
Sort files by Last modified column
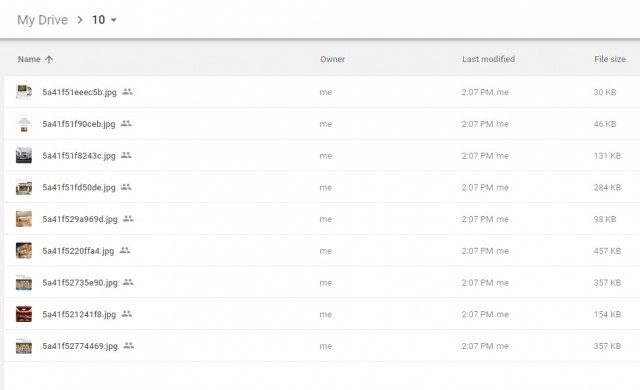488,59
